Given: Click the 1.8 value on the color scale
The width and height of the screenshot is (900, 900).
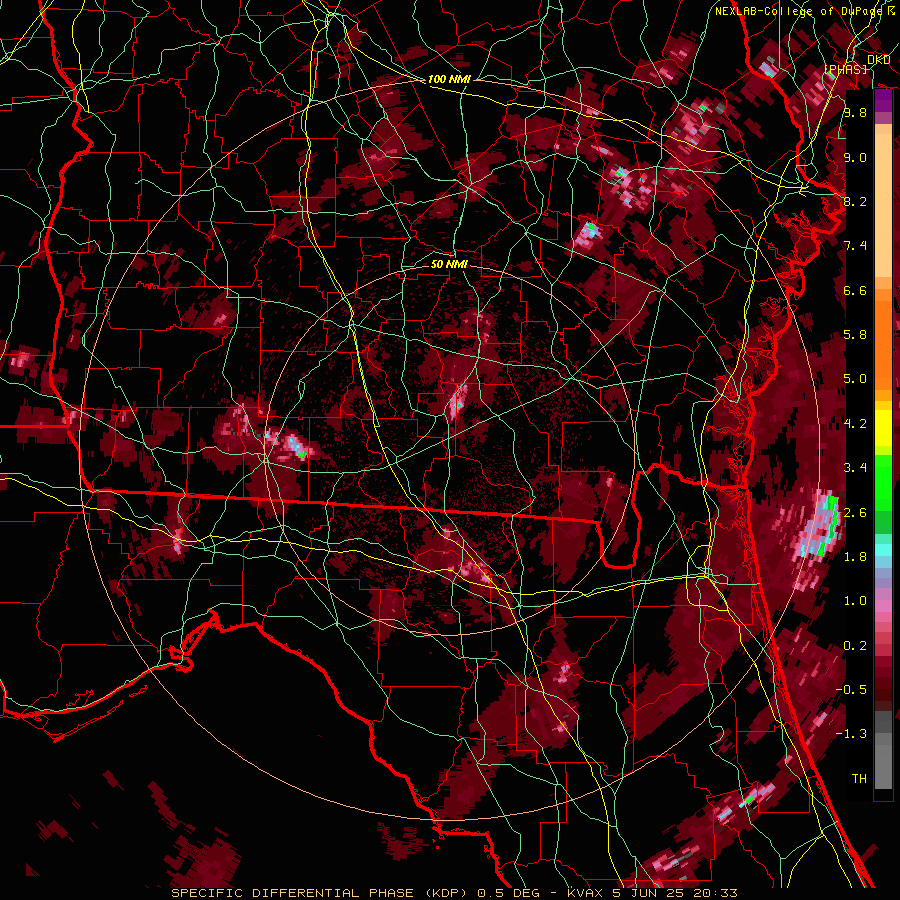Looking at the screenshot, I should point(855,557).
